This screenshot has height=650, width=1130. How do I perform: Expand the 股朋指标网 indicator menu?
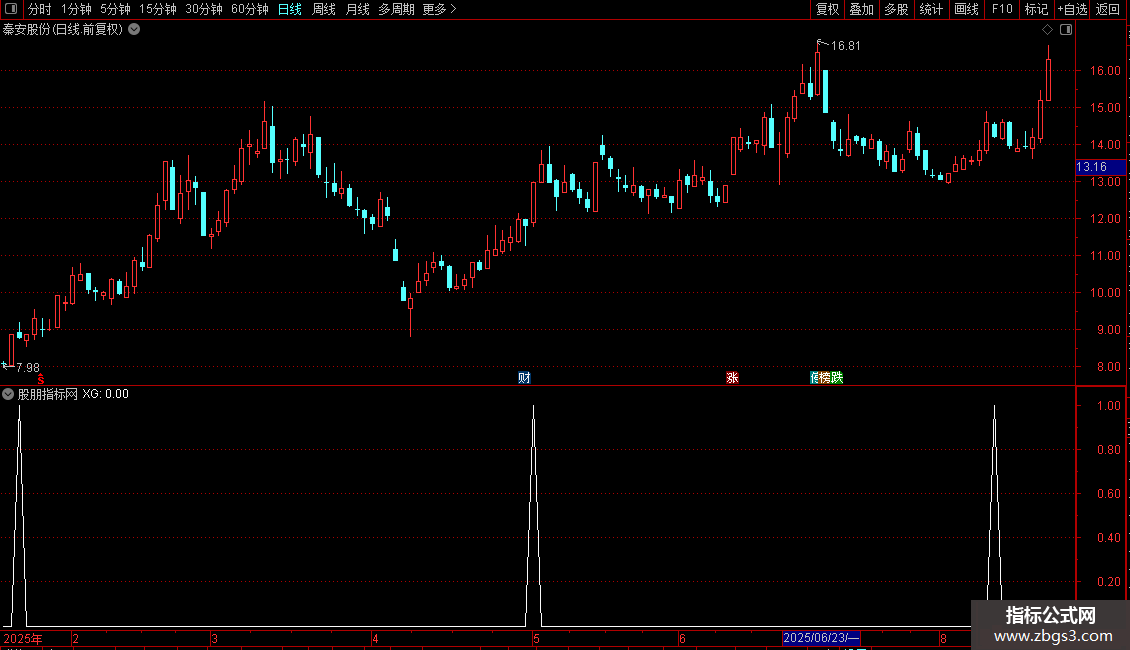[x=8, y=394]
